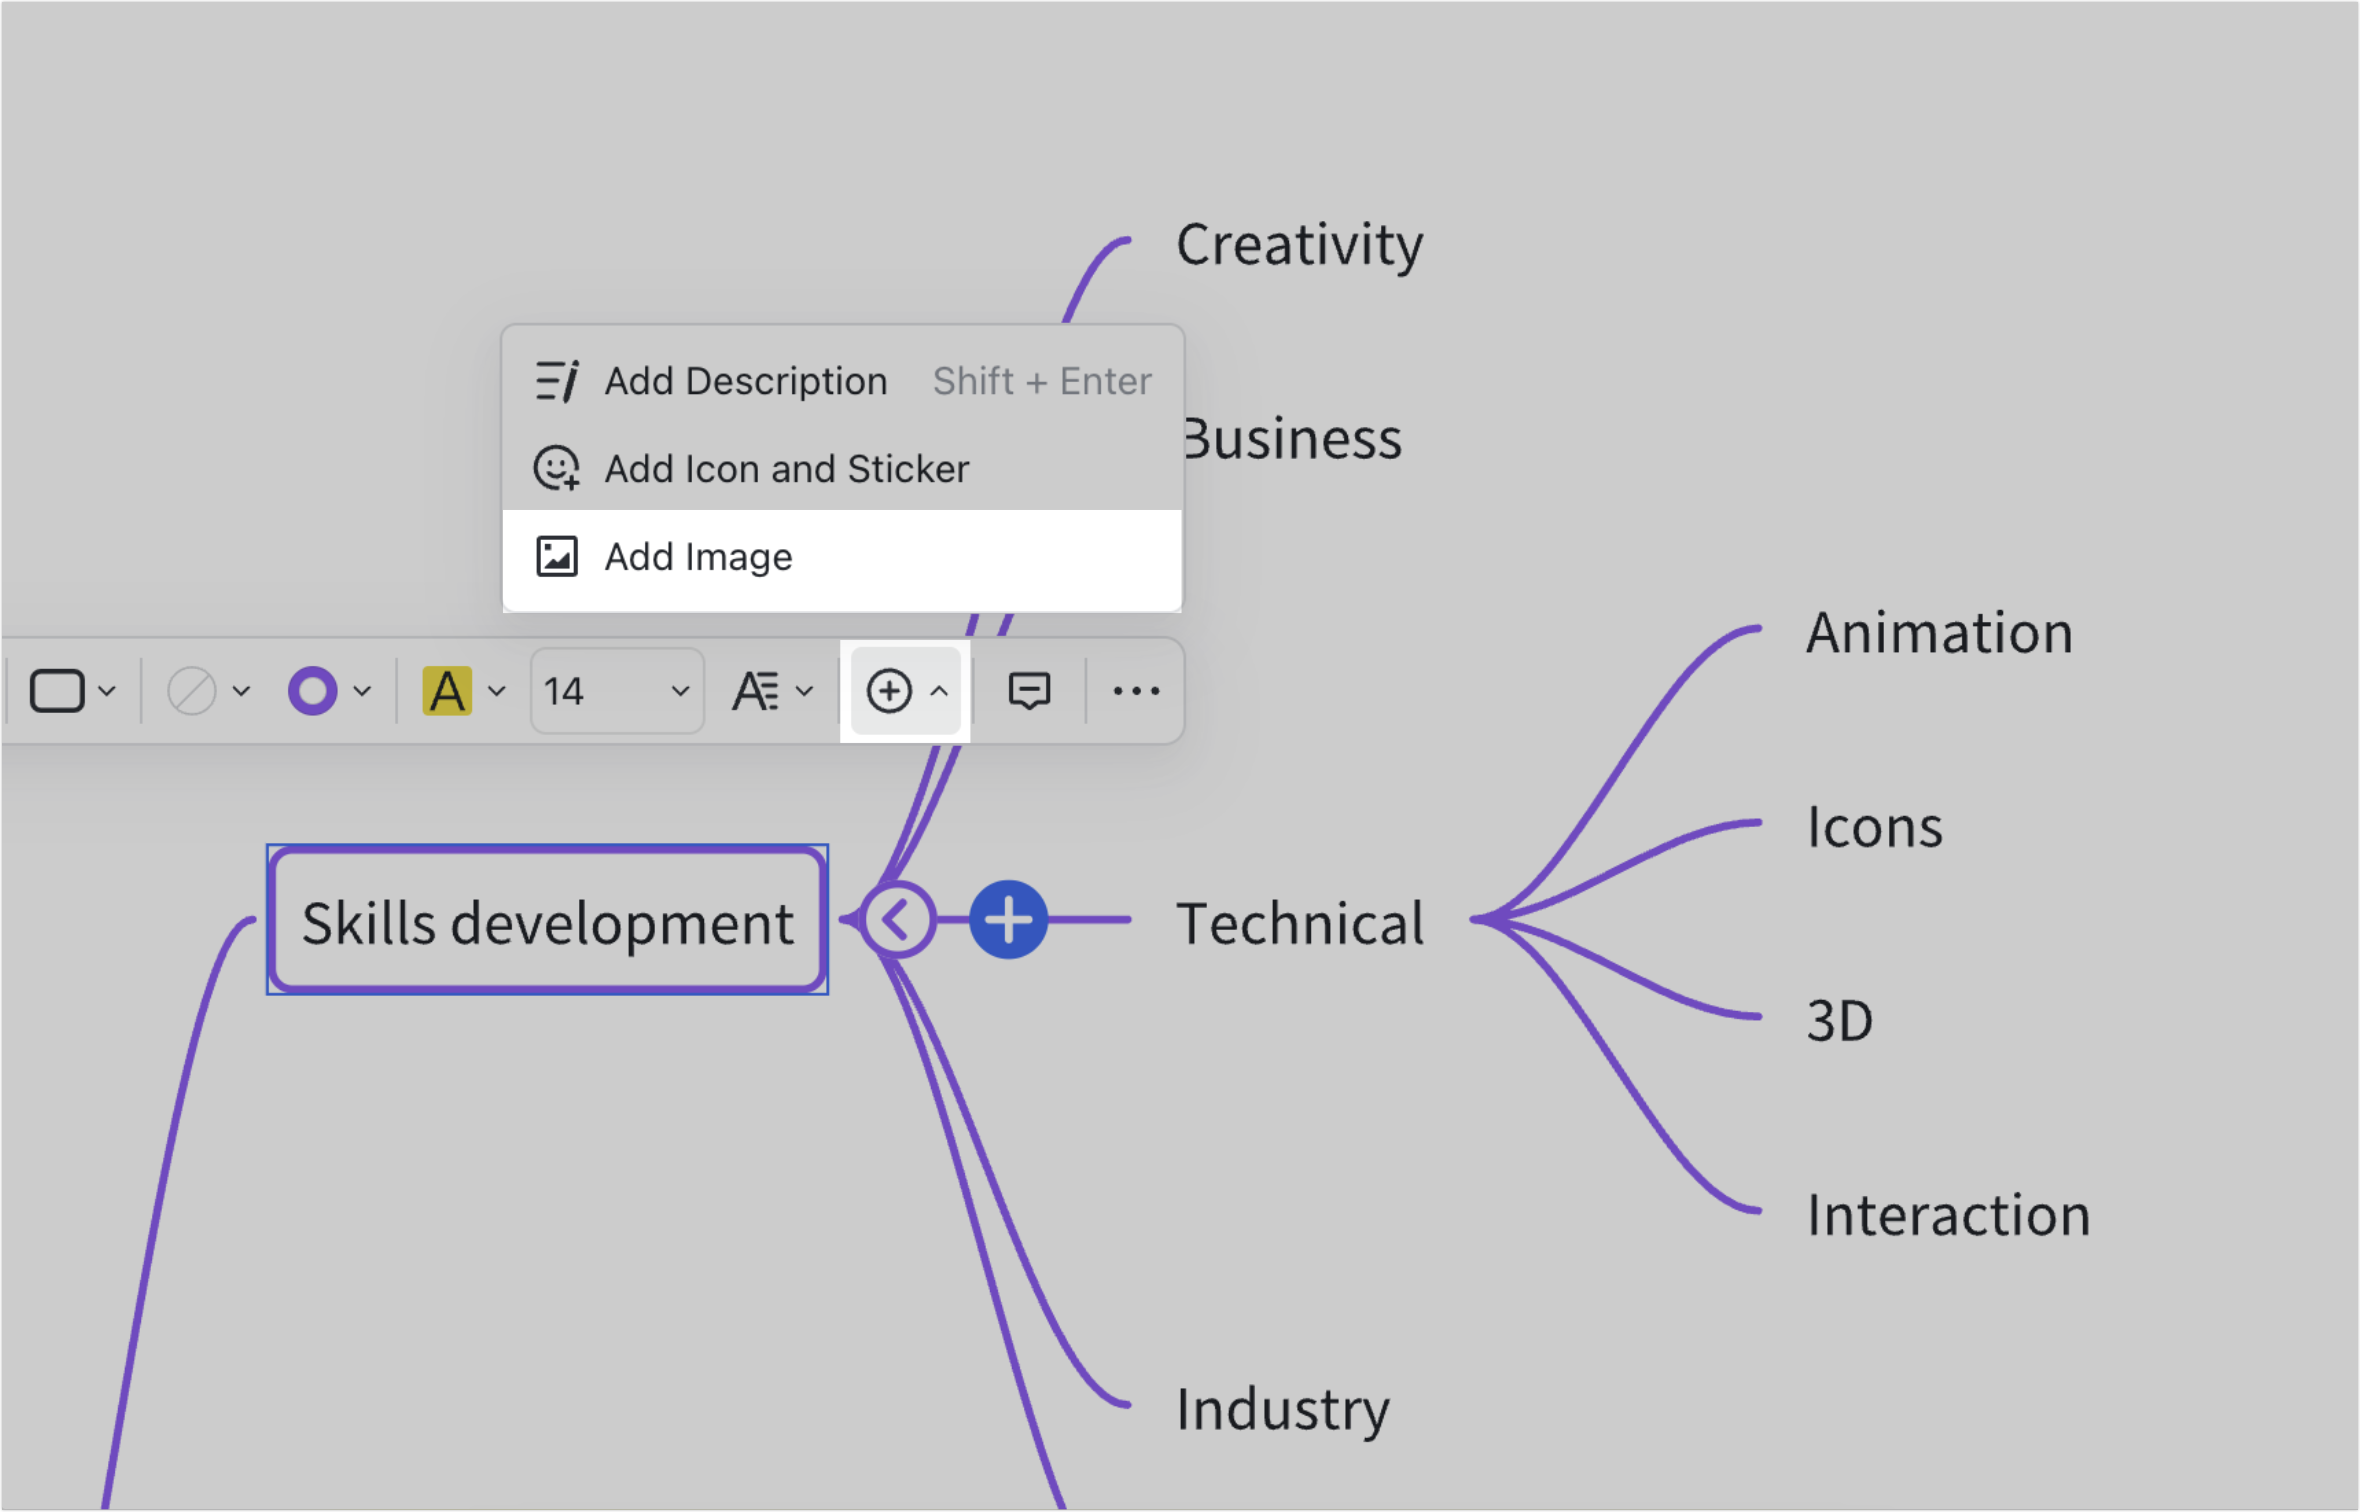The image size is (2360, 1512).
Task: Select the Icons node
Action: tap(1874, 827)
